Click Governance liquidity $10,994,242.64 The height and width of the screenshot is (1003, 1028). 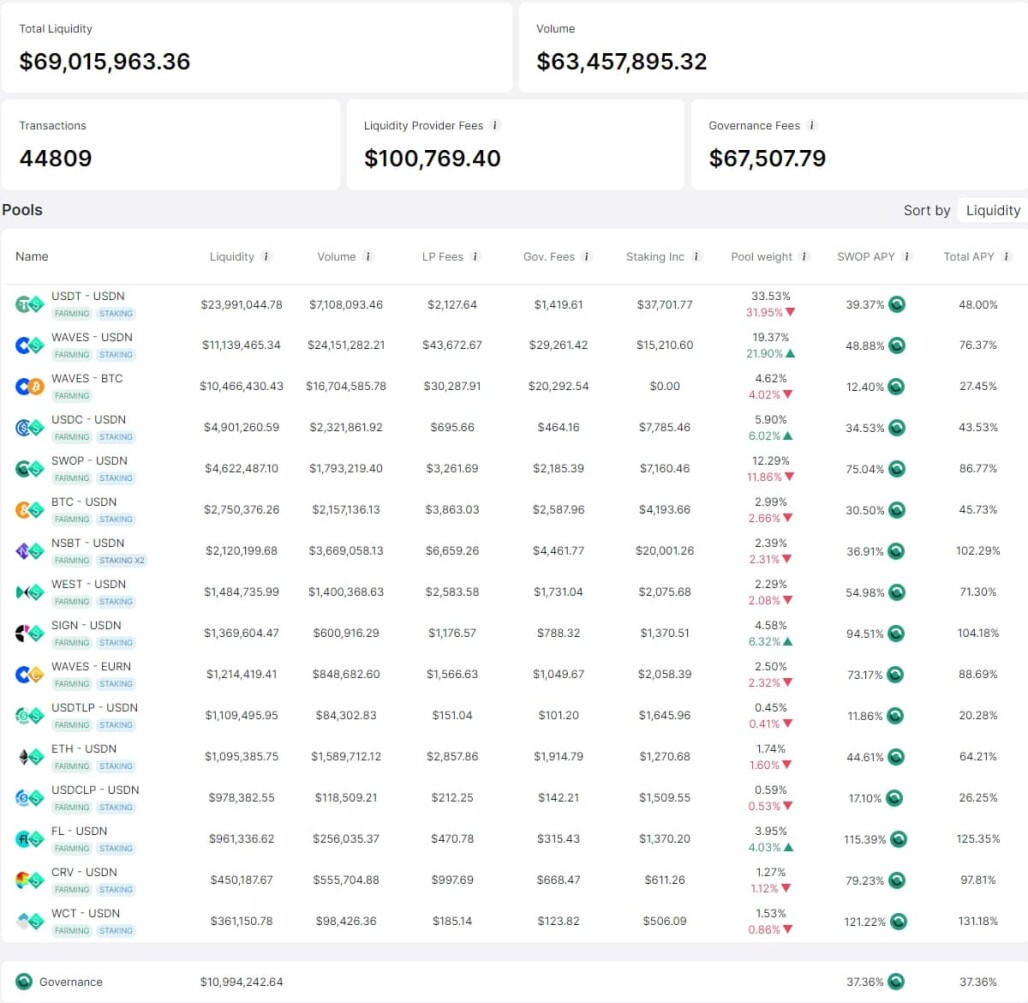(241, 981)
